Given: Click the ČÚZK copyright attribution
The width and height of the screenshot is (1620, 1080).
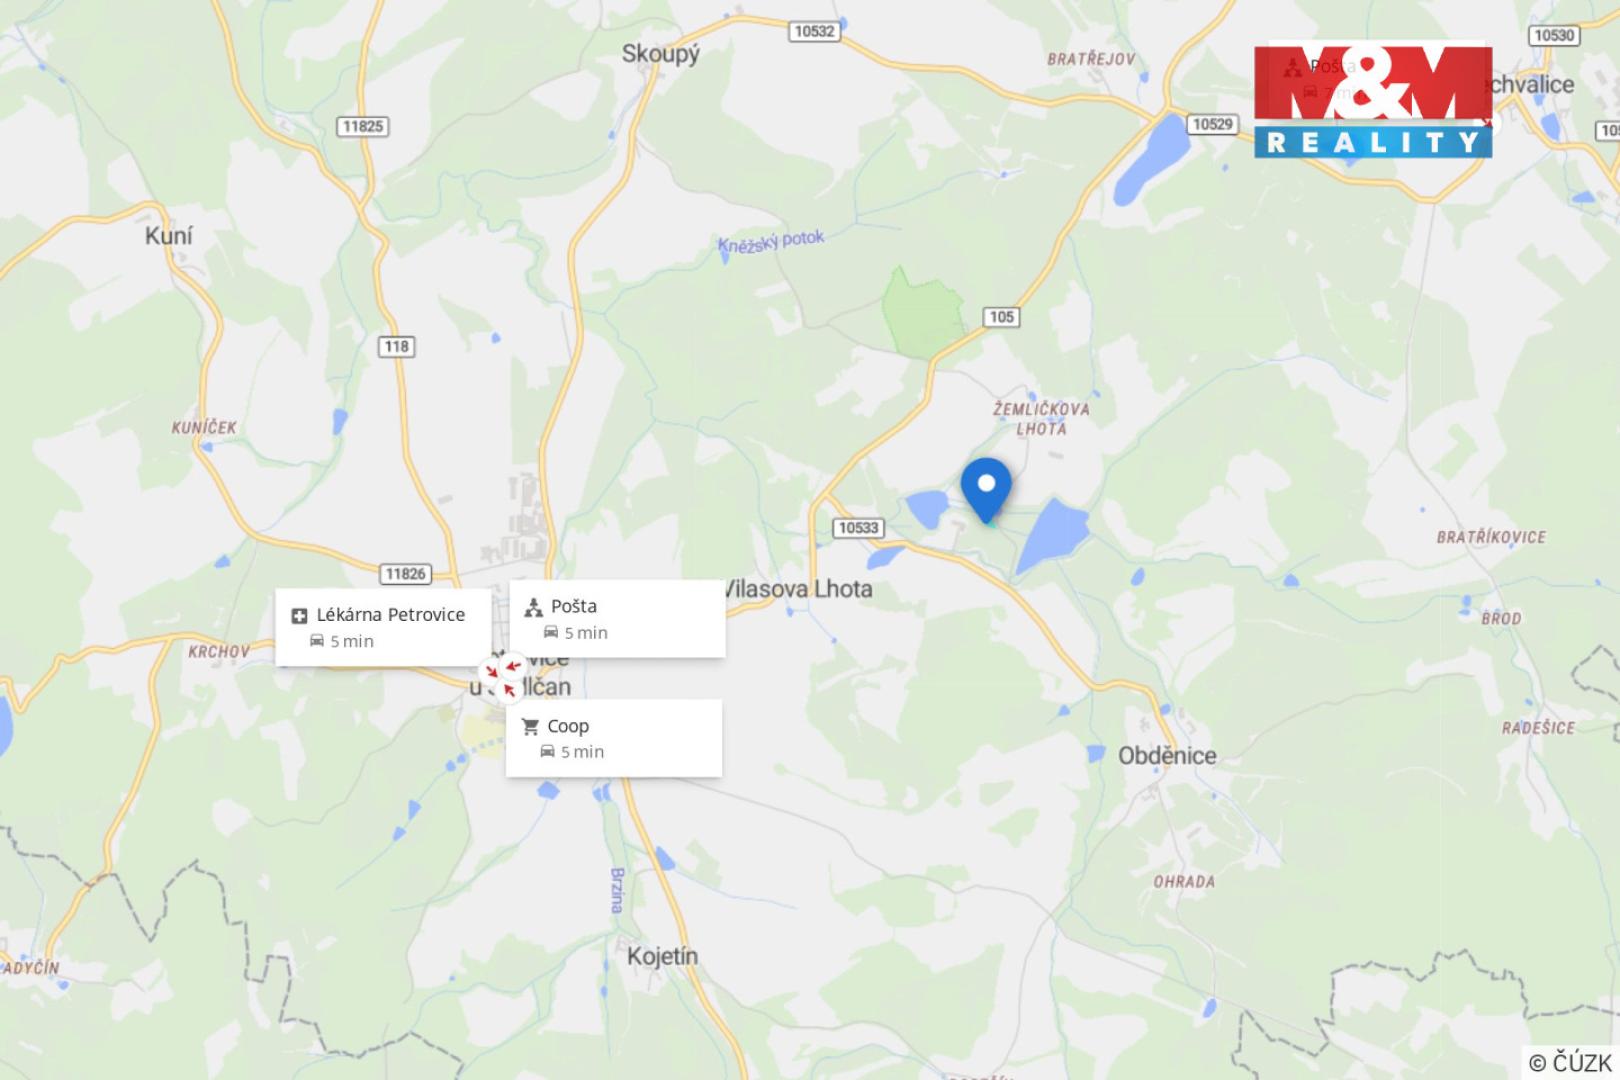Looking at the screenshot, I should (x=1570, y=1062).
